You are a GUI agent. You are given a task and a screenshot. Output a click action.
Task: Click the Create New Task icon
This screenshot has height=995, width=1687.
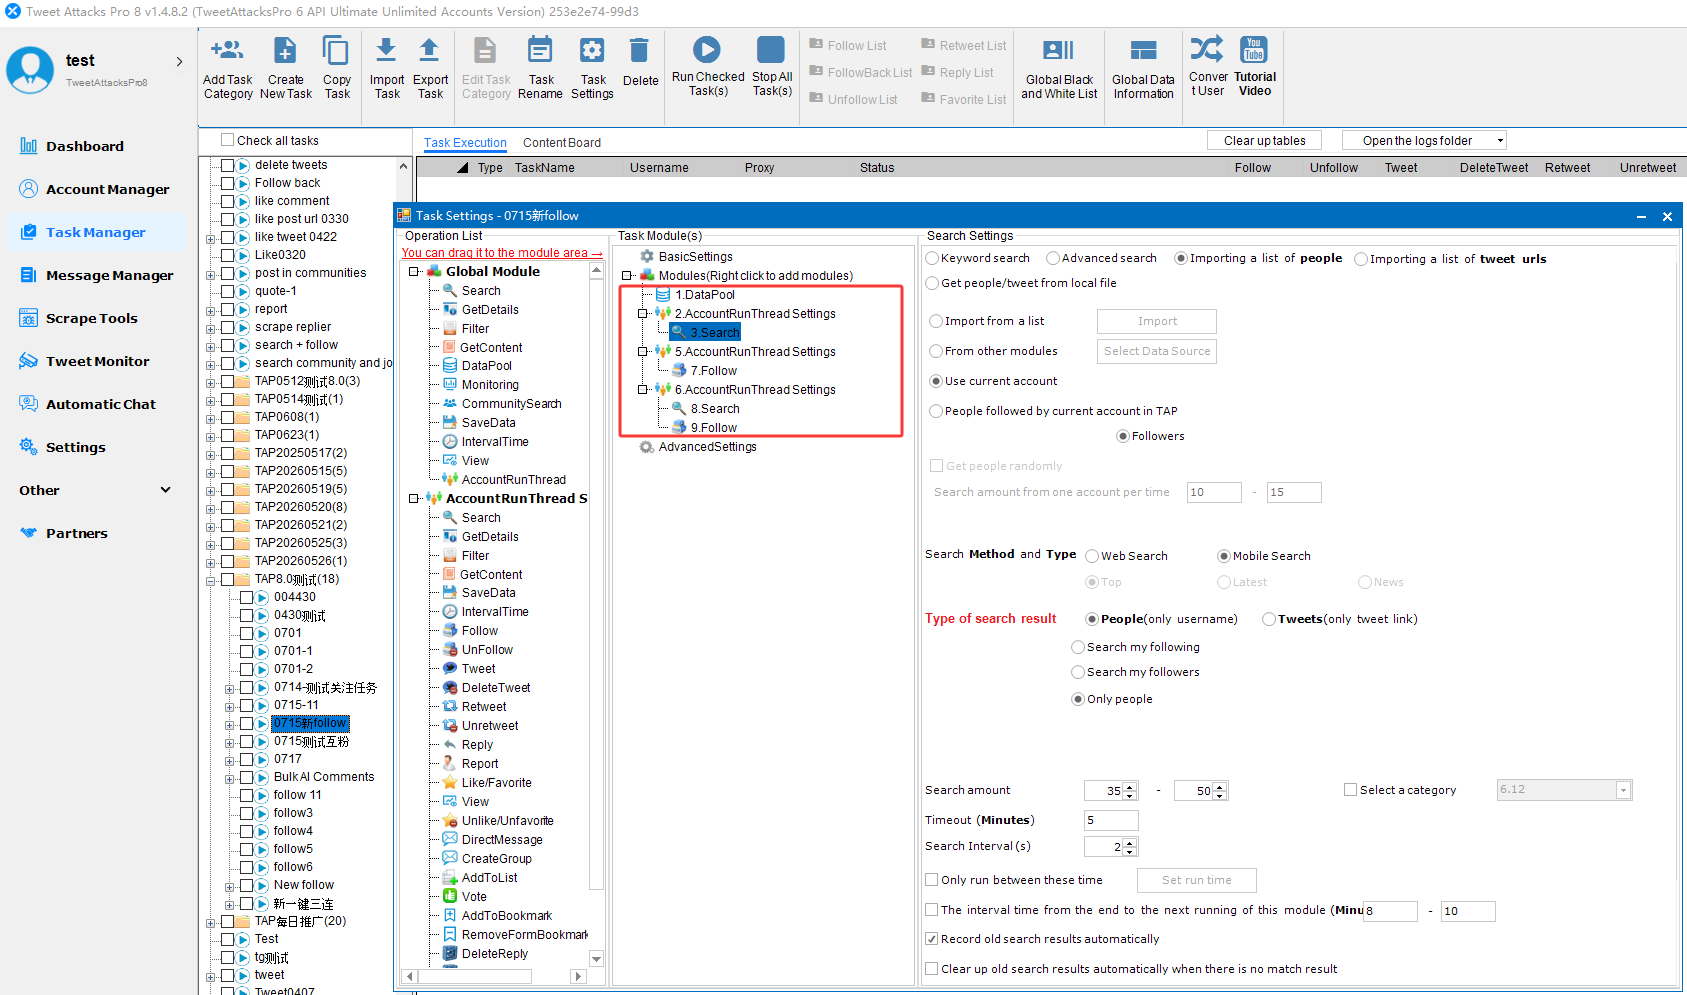tap(285, 50)
